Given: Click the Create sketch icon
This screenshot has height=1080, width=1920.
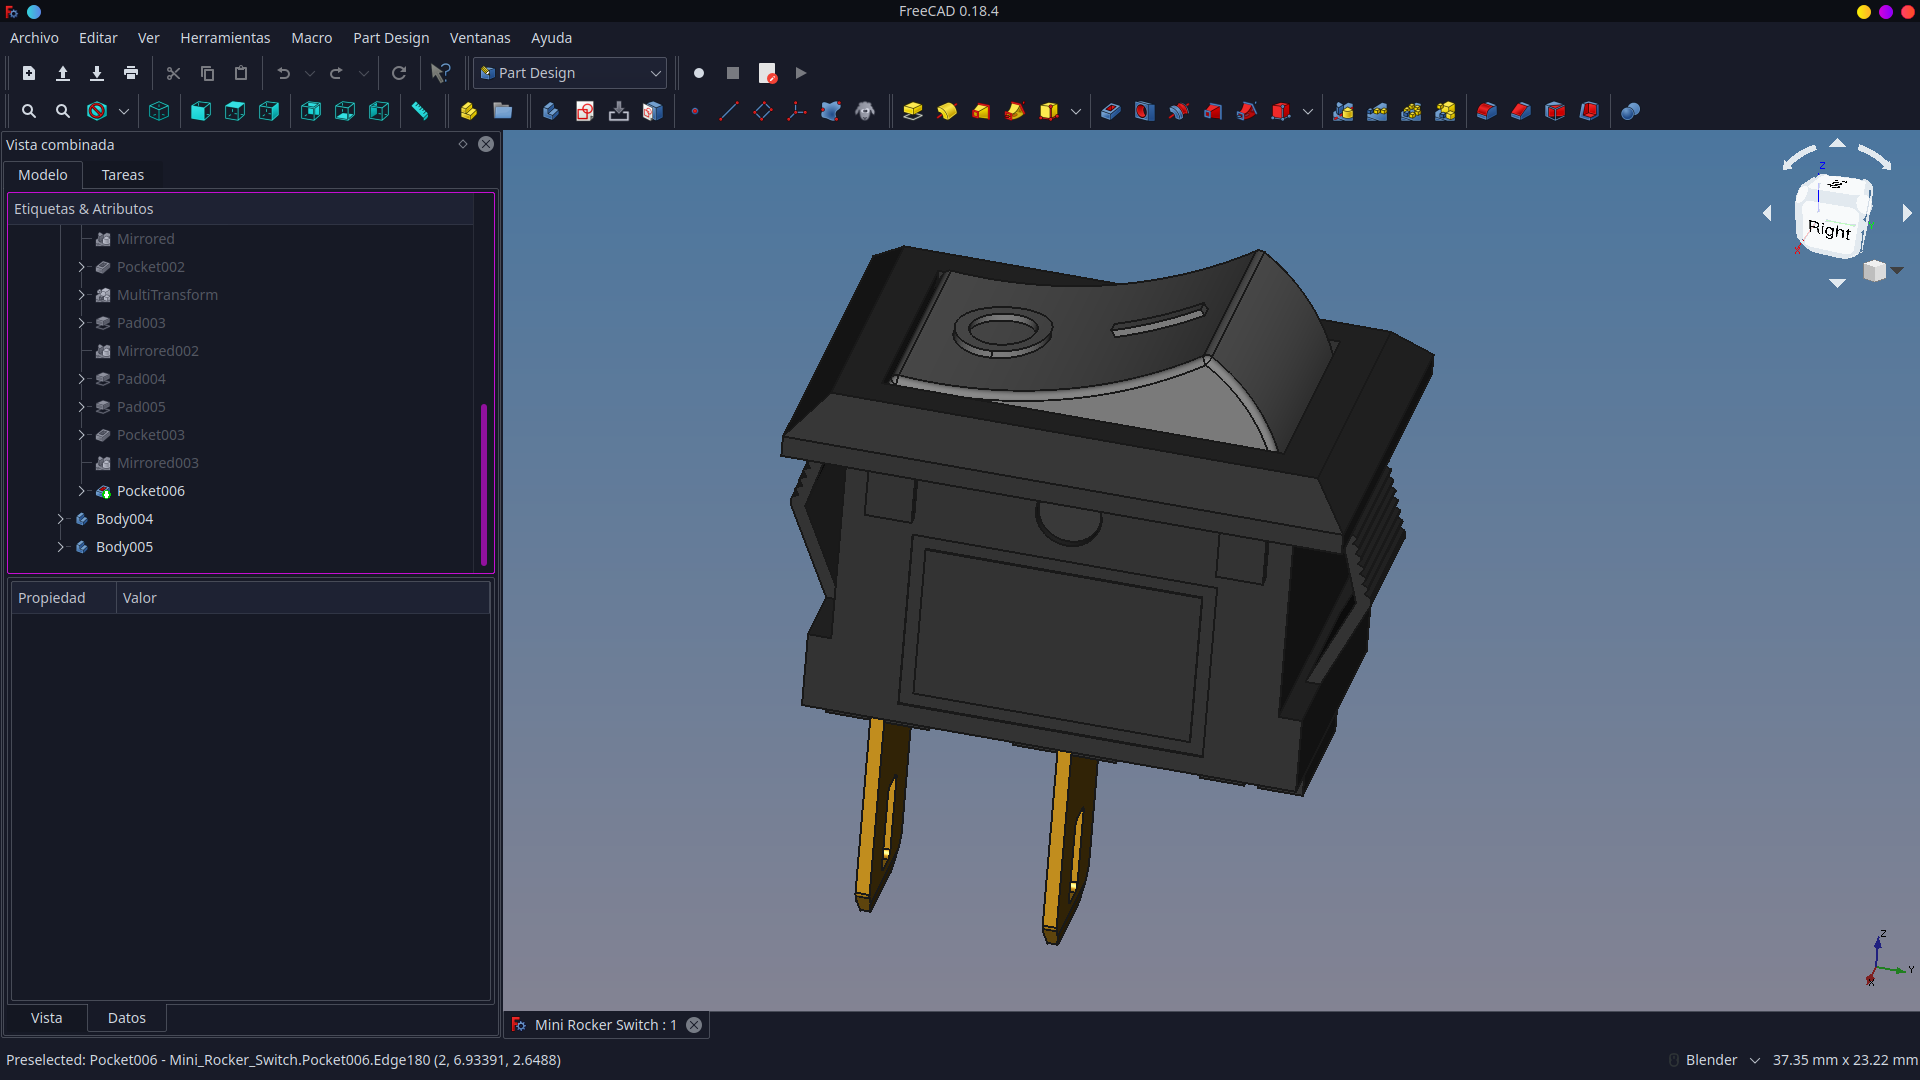Looking at the screenshot, I should tap(585, 111).
